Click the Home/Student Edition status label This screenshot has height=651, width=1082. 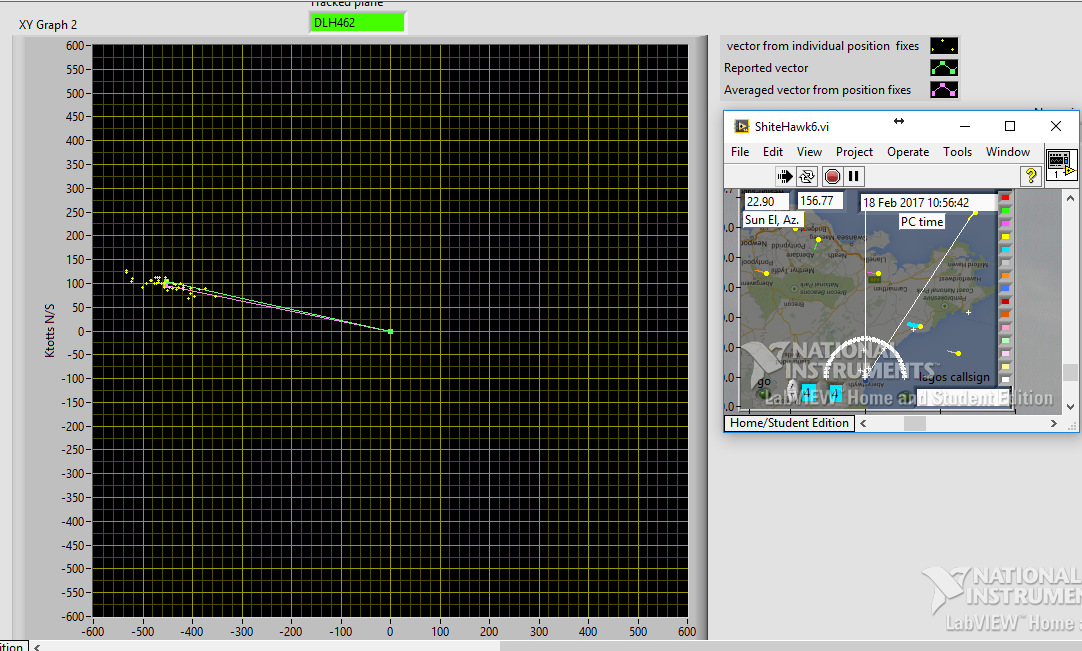point(789,423)
